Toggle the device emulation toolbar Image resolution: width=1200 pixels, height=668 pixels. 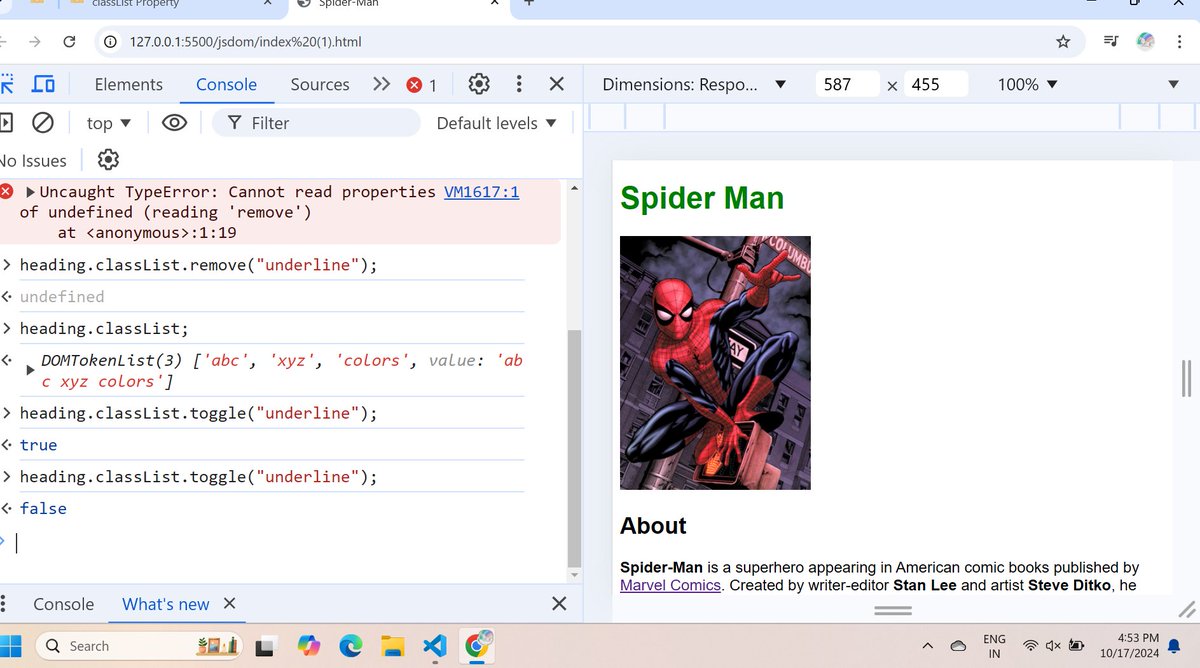click(x=43, y=83)
